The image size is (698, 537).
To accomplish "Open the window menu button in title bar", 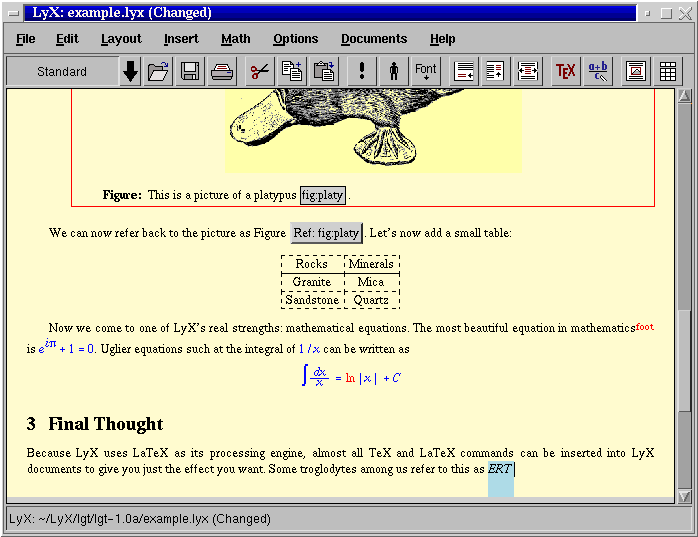I will pos(14,13).
